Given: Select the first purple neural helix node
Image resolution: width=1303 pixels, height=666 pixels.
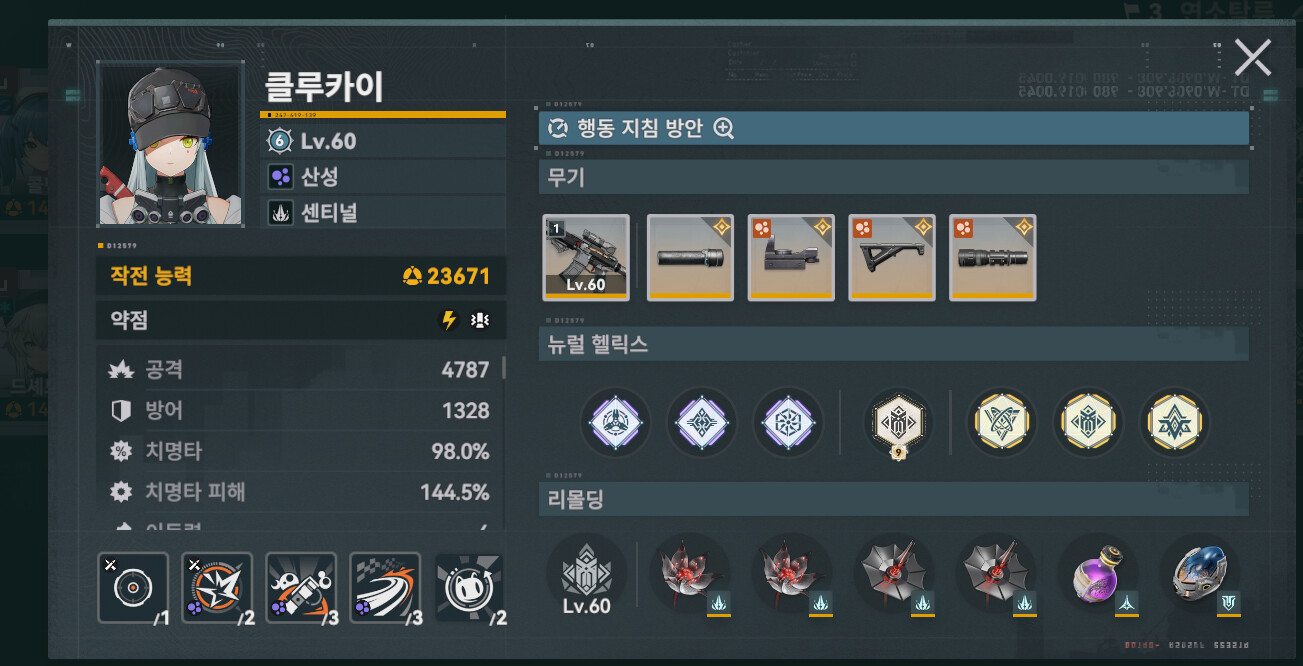Looking at the screenshot, I should pyautogui.click(x=615, y=422).
